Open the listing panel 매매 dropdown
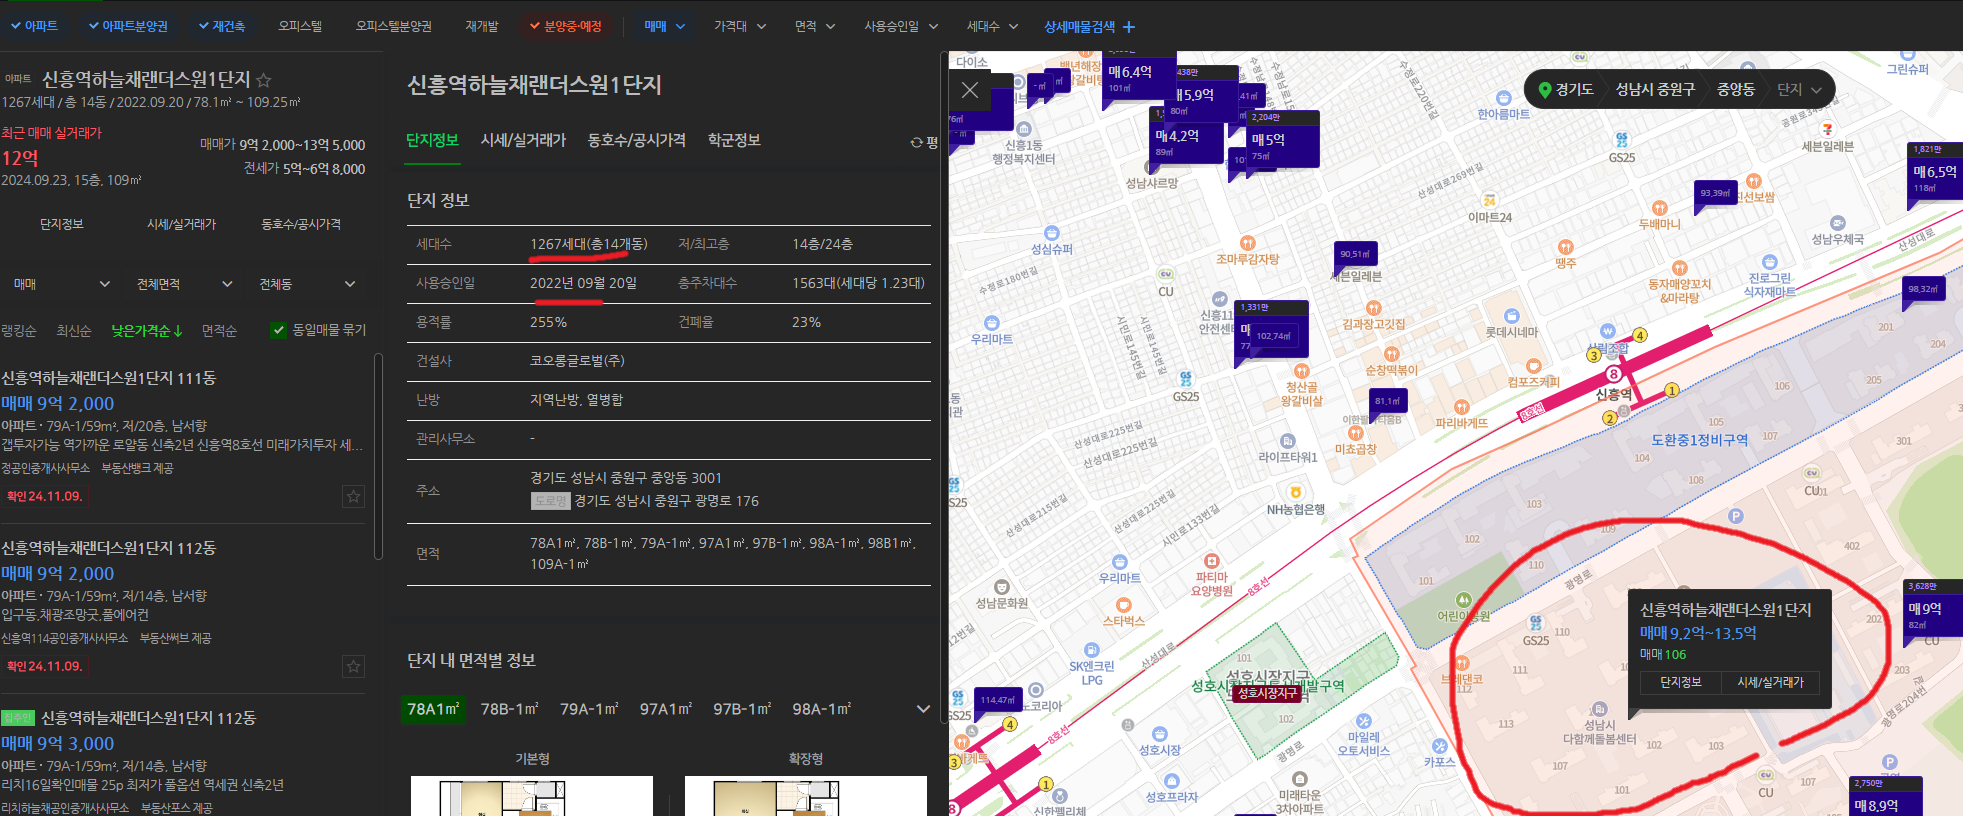The width and height of the screenshot is (1963, 816). [x=60, y=284]
